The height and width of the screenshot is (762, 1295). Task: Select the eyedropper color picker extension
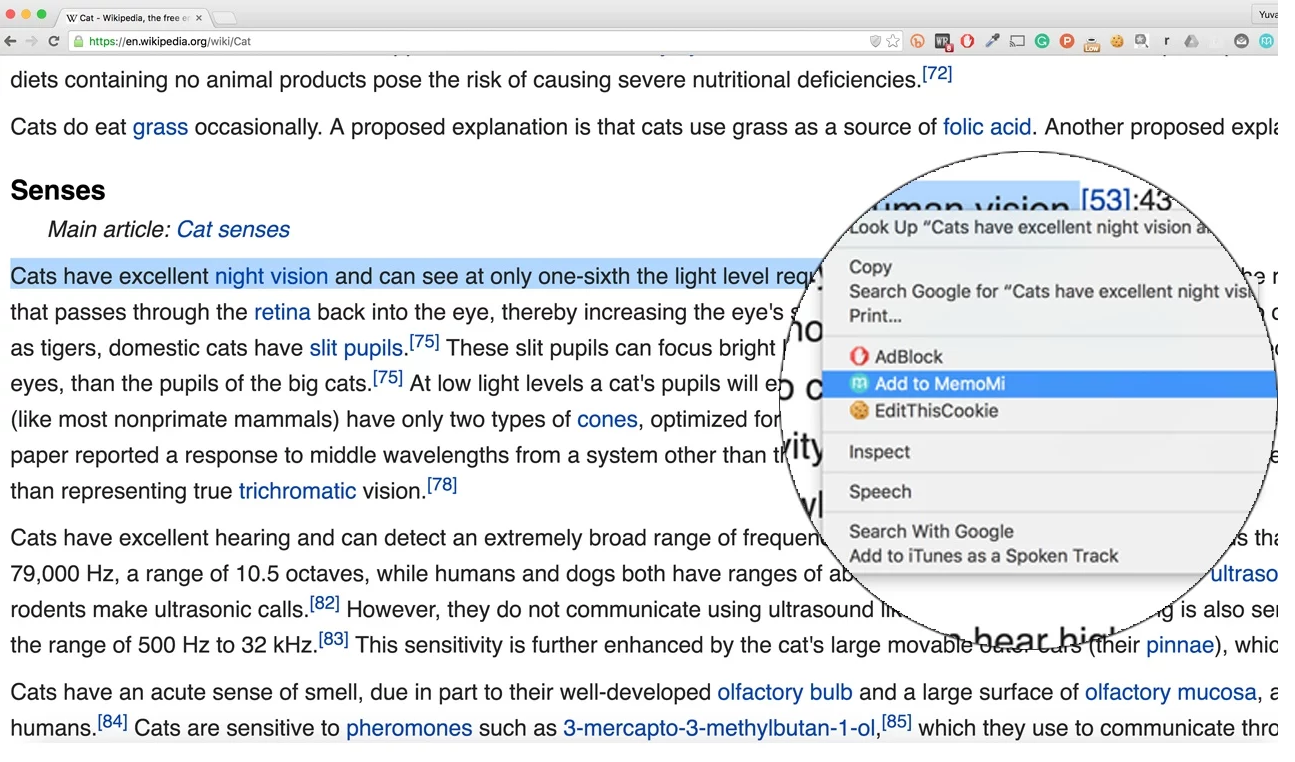(x=992, y=41)
